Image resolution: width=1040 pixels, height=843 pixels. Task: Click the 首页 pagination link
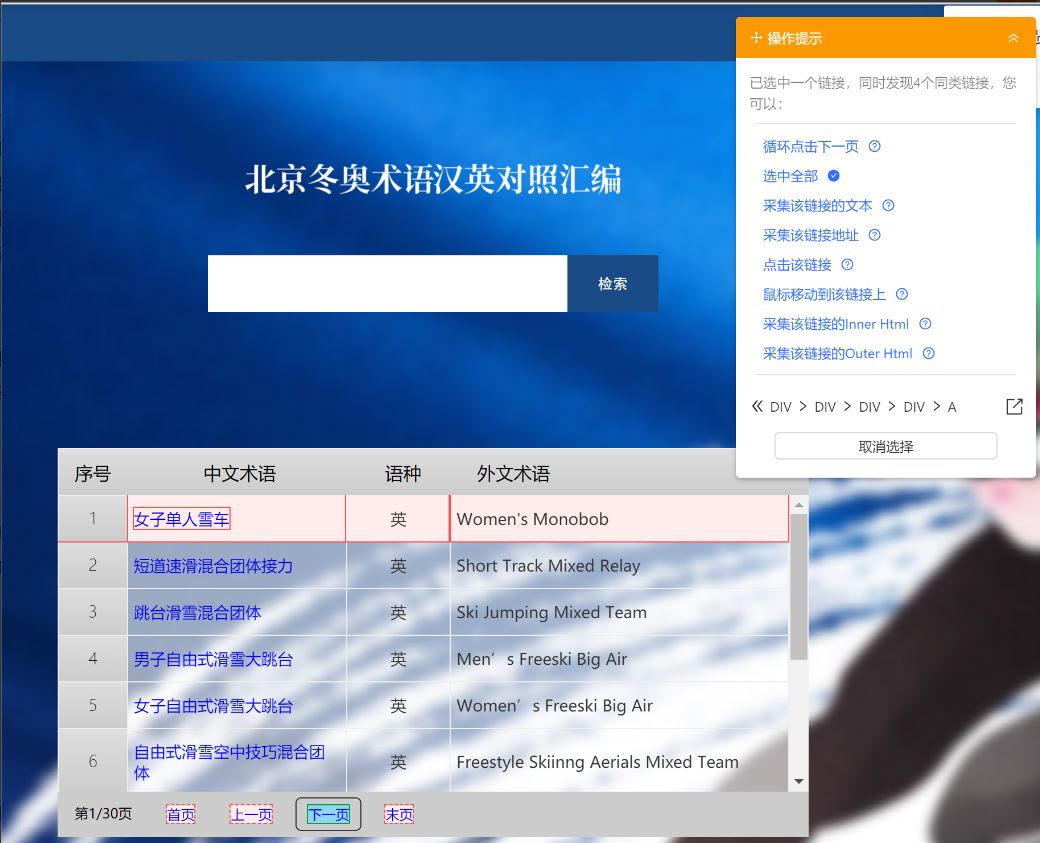click(180, 814)
